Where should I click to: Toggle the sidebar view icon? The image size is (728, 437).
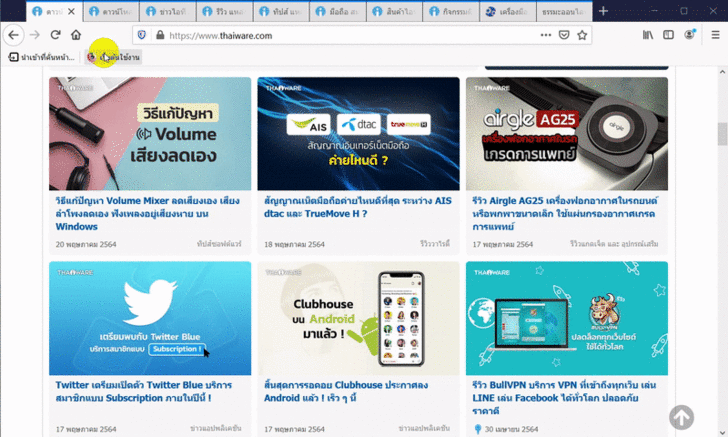668,35
